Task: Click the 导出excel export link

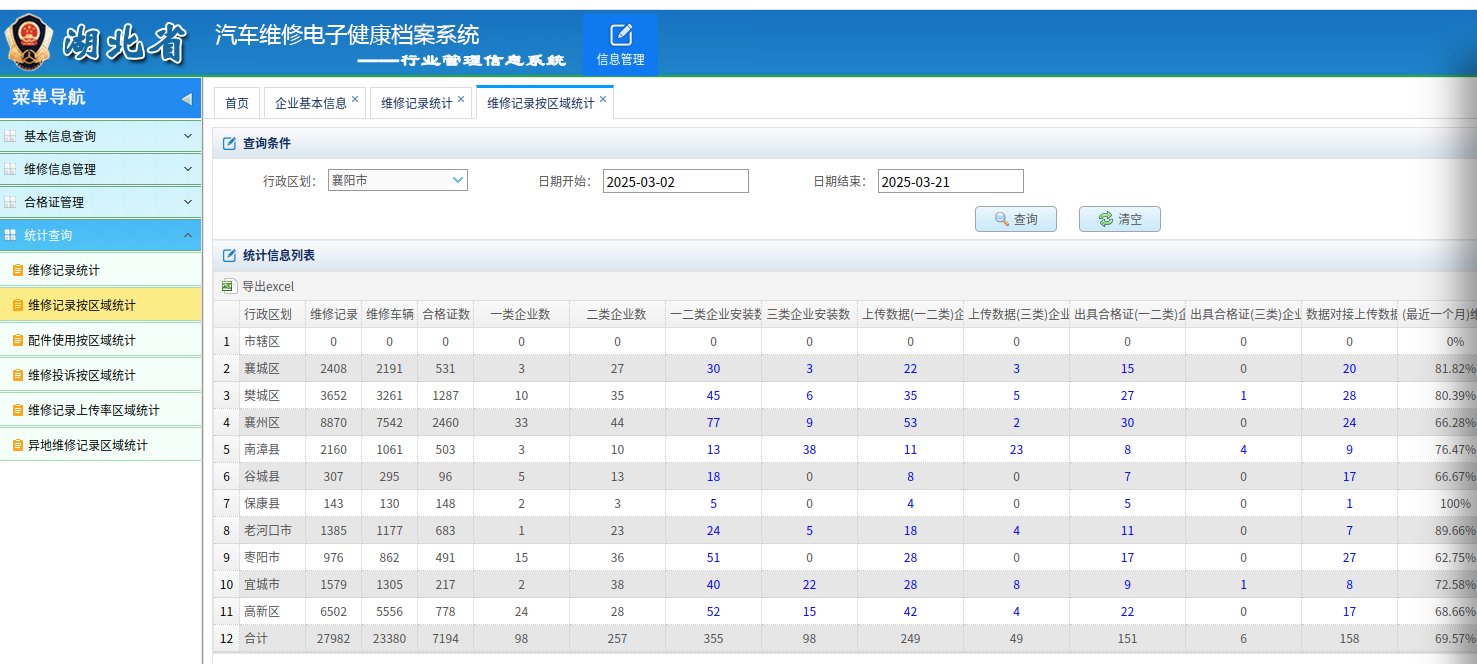Action: point(268,287)
